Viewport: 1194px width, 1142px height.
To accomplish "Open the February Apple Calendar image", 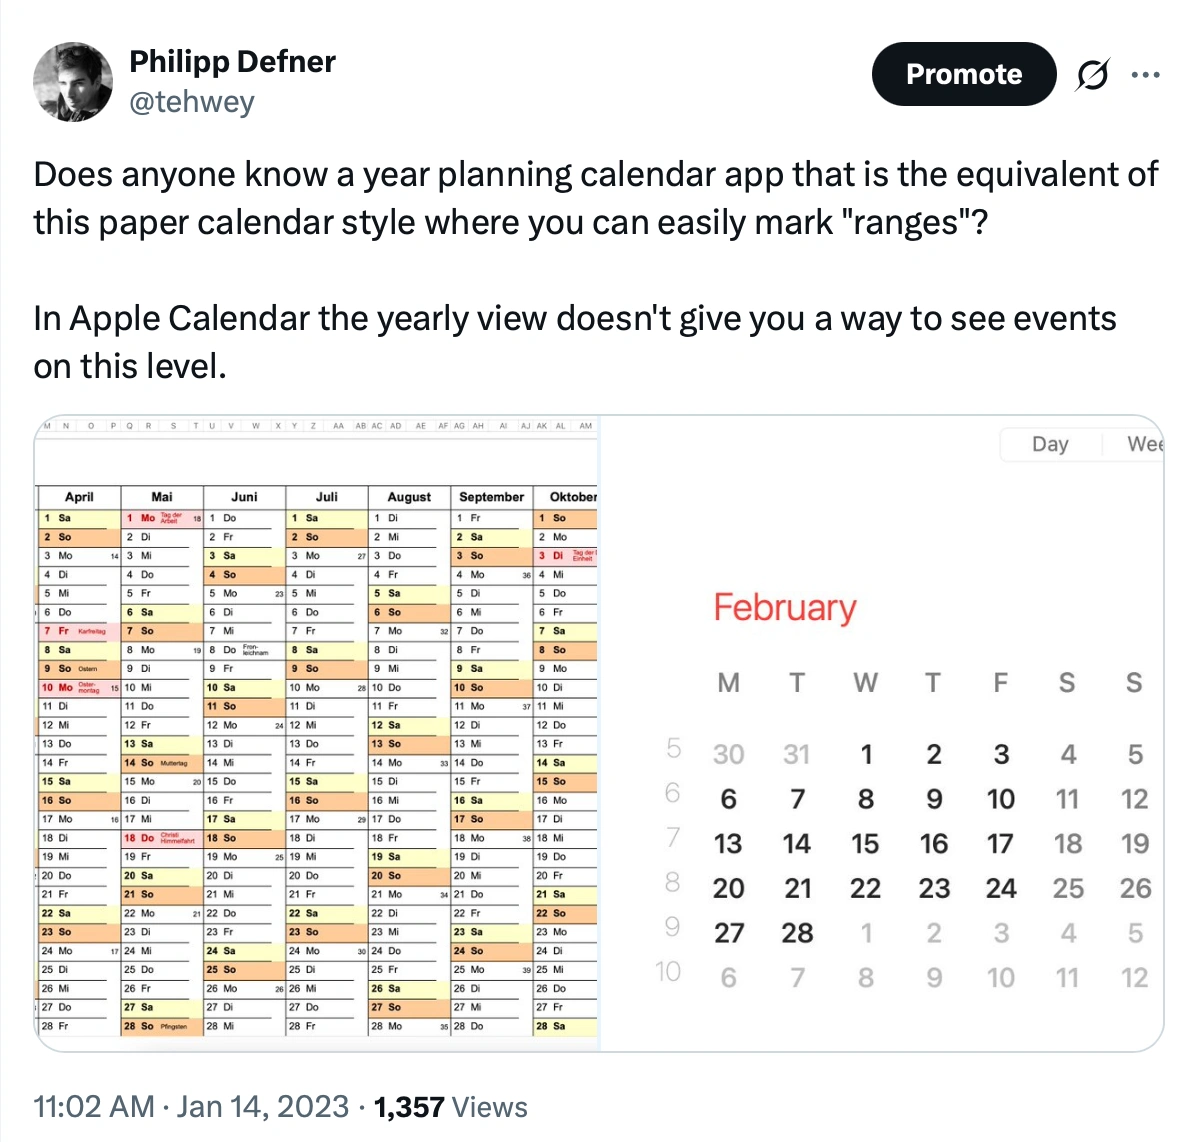I will click(x=882, y=733).
